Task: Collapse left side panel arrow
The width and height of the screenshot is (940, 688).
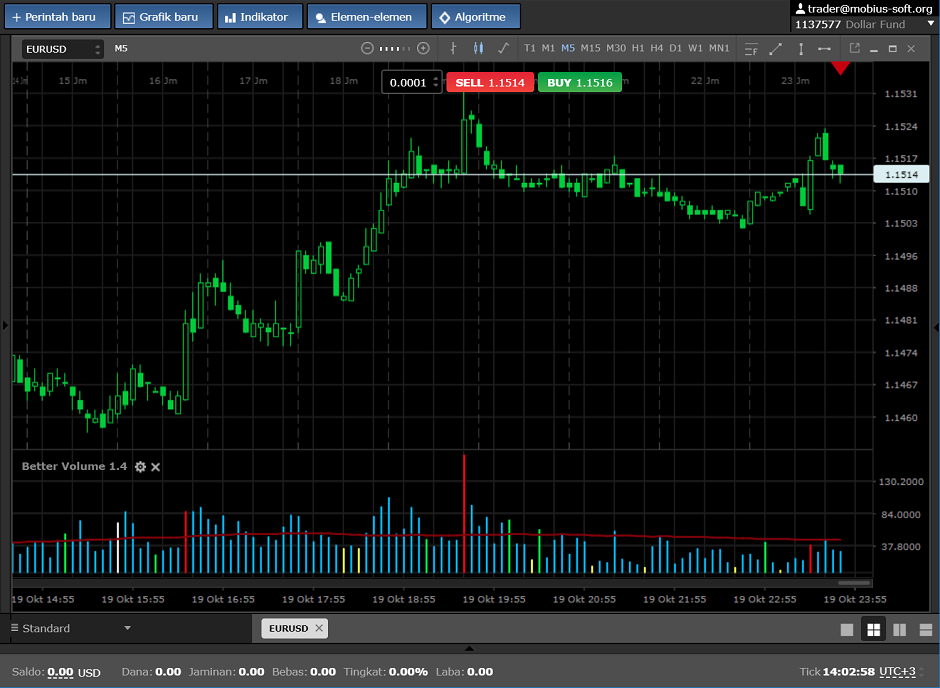Action: point(5,325)
